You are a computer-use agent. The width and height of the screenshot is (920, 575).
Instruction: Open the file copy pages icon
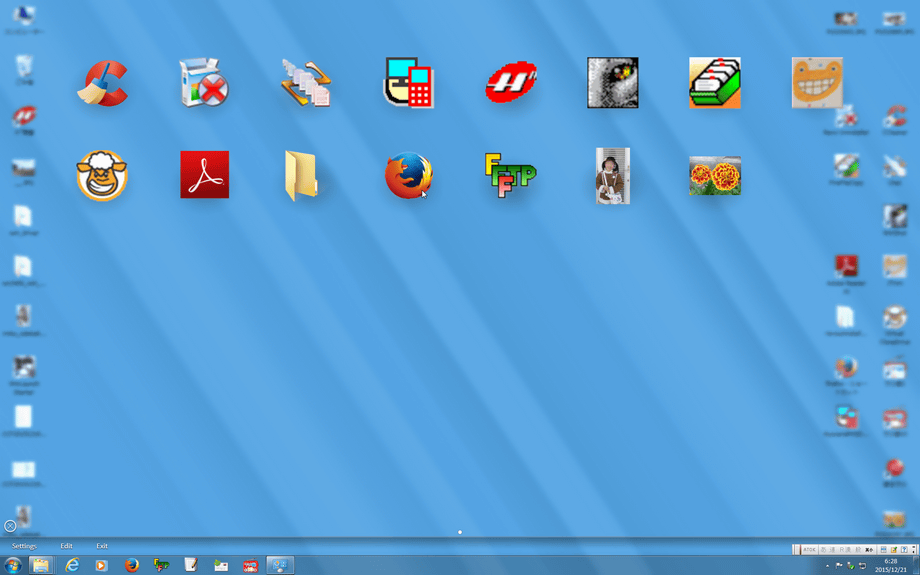coord(306,82)
